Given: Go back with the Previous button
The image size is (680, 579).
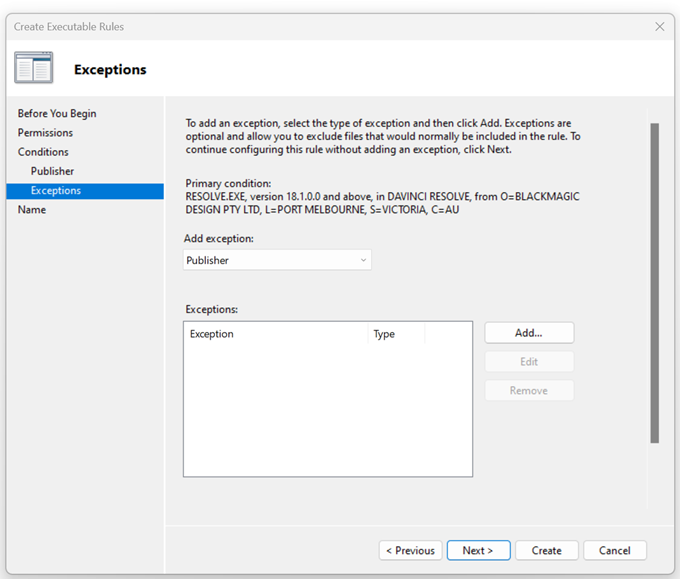Looking at the screenshot, I should [x=410, y=551].
